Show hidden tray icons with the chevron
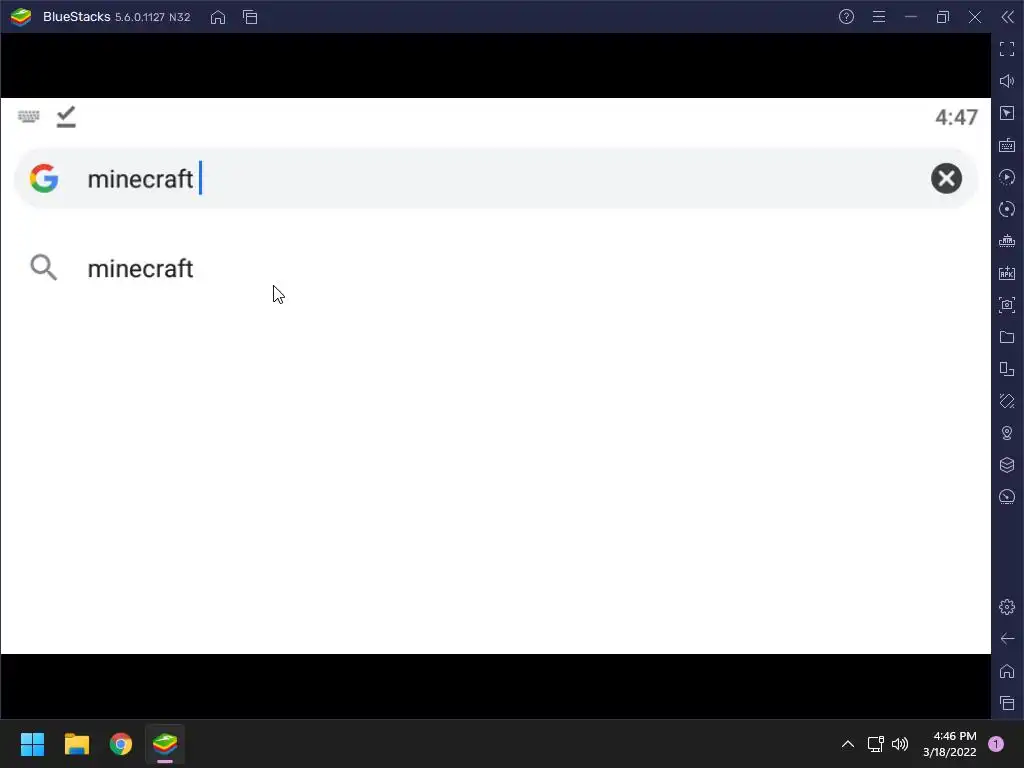Viewport: 1024px width, 768px height. pos(848,744)
